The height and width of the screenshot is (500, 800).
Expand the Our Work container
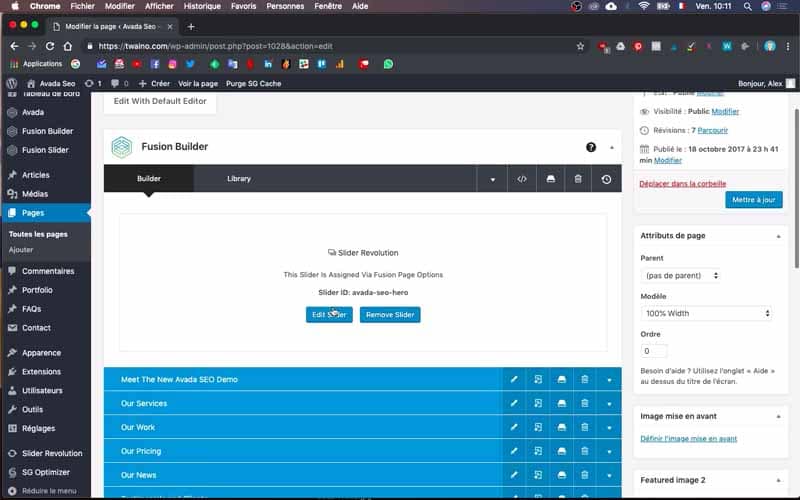click(609, 428)
